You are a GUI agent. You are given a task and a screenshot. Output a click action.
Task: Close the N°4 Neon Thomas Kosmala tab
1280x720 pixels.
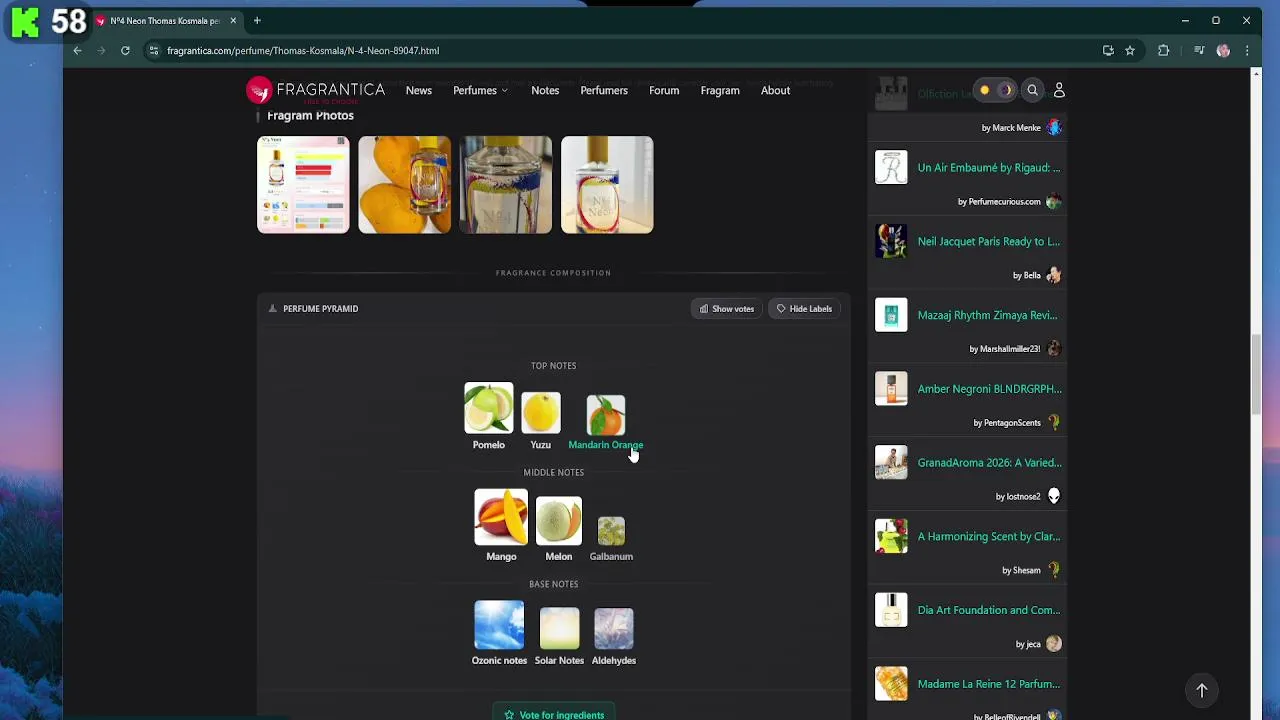(233, 20)
